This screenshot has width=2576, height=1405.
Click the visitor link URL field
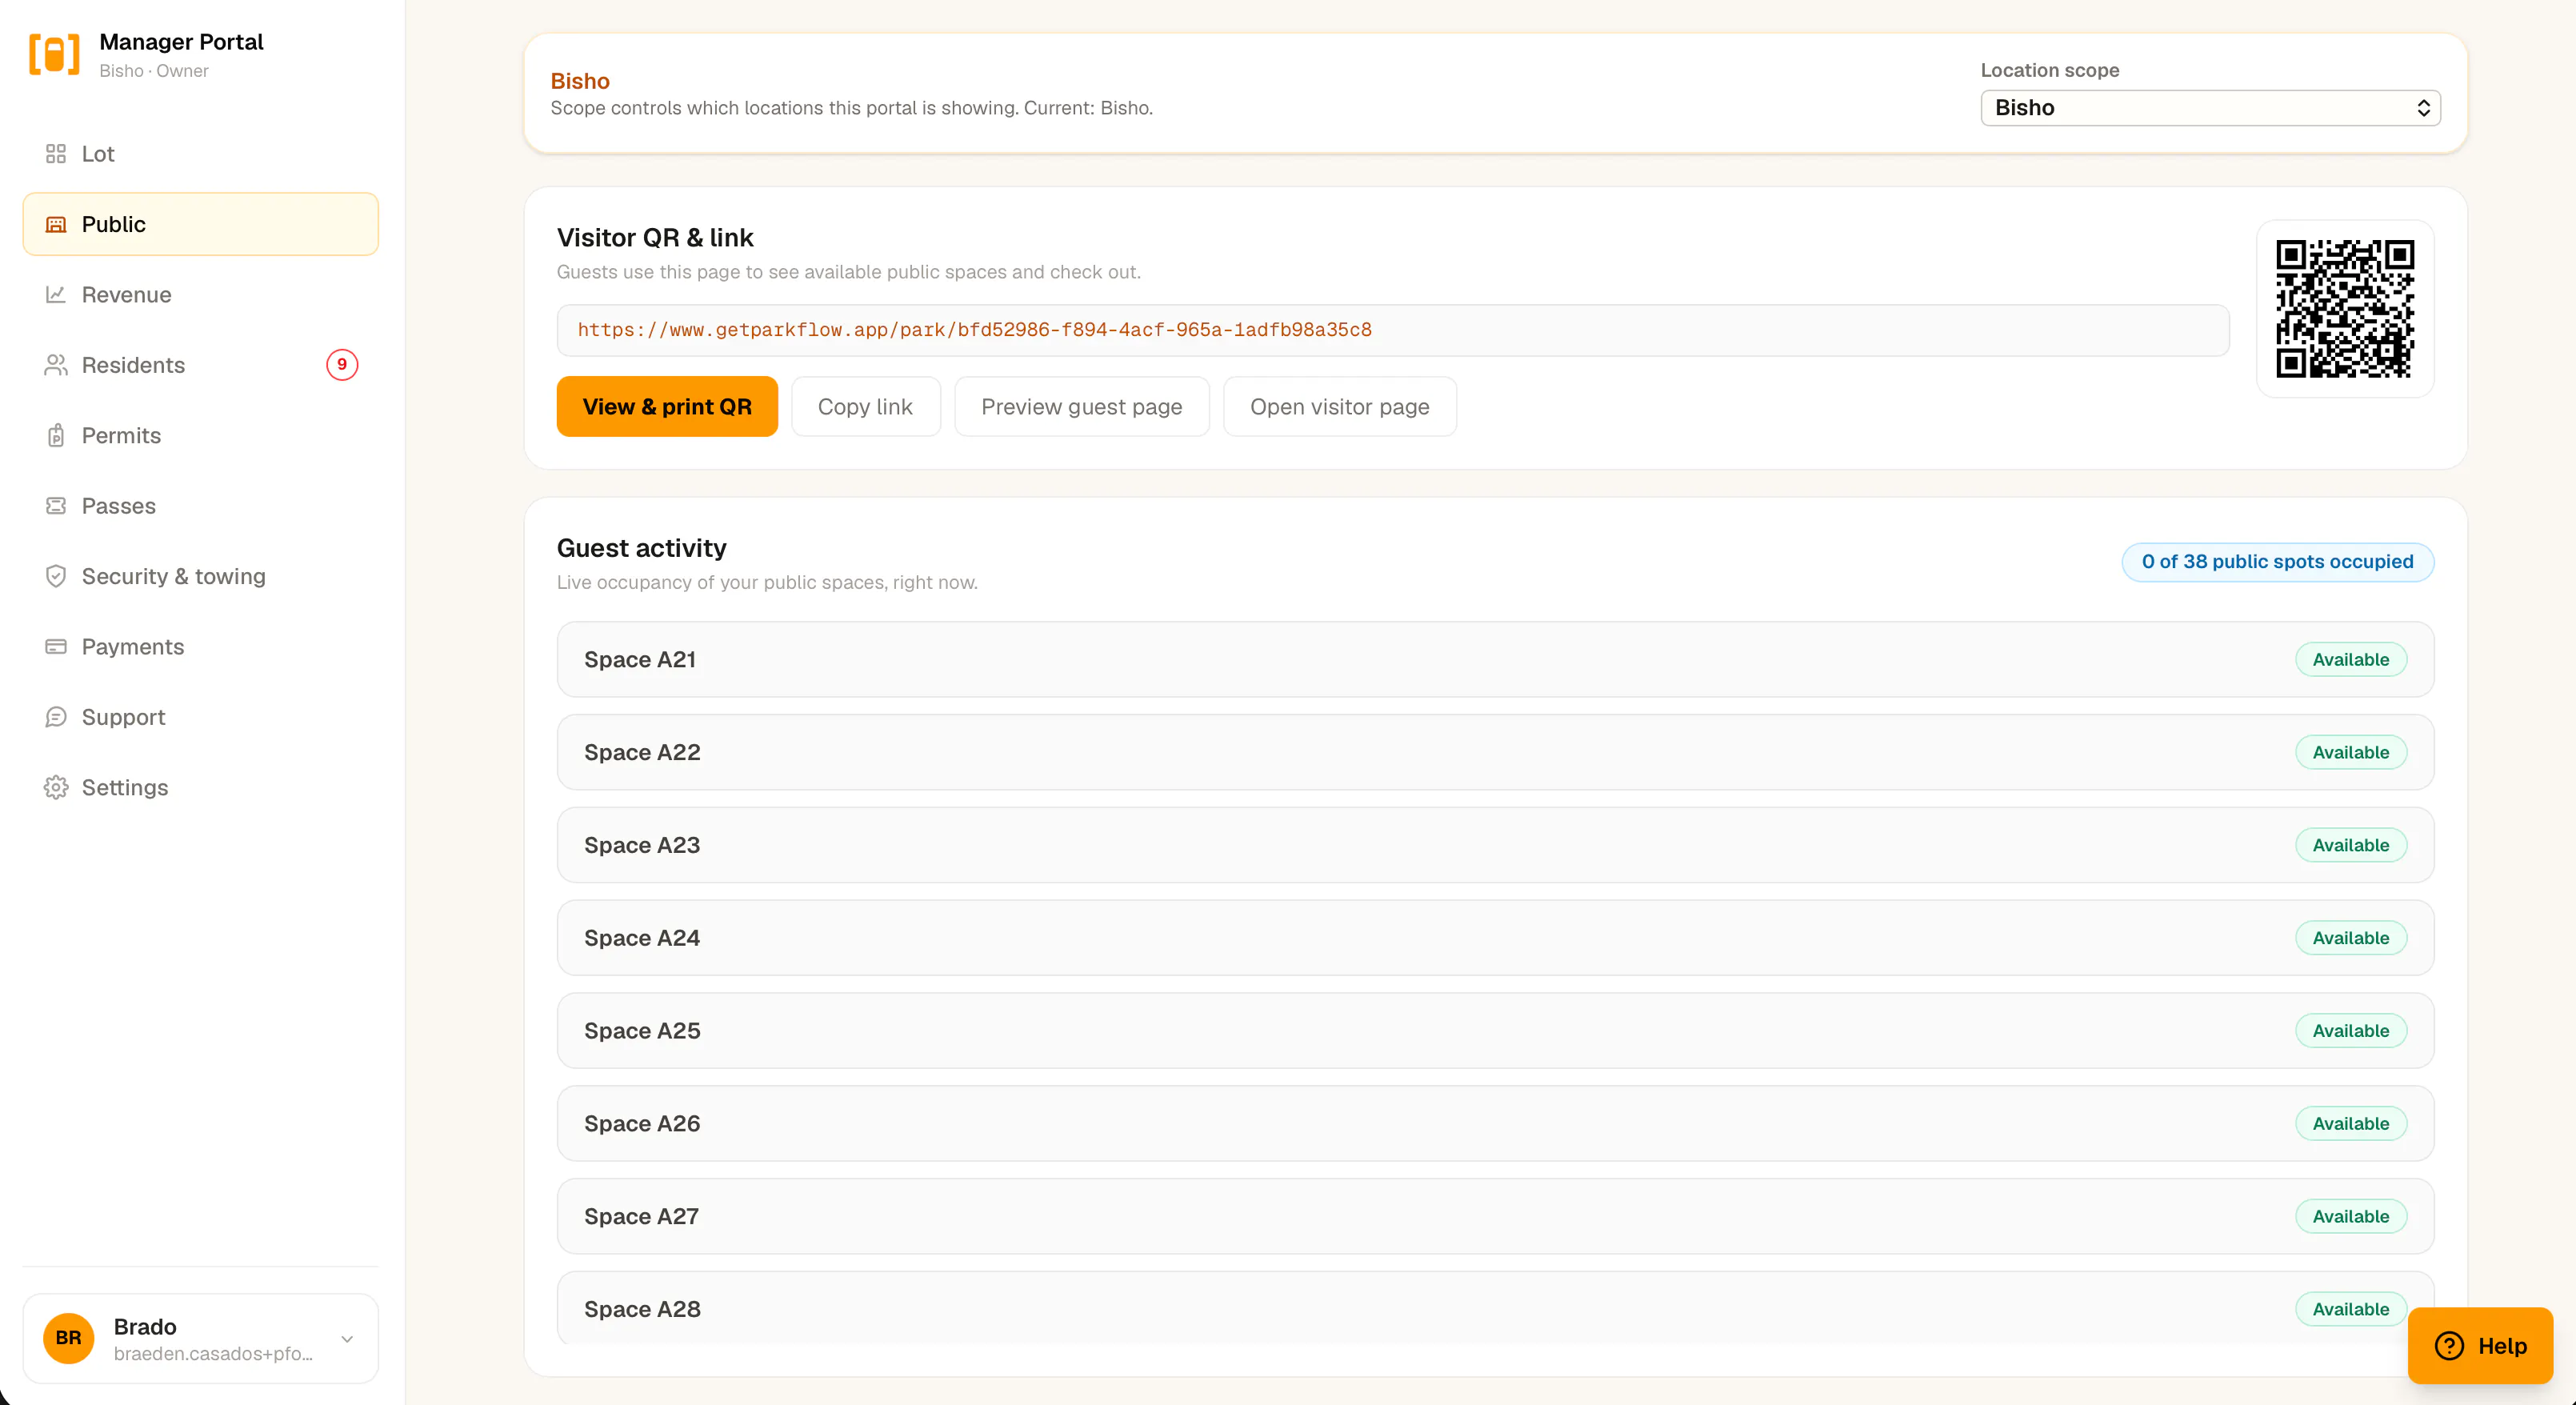(x=1393, y=330)
